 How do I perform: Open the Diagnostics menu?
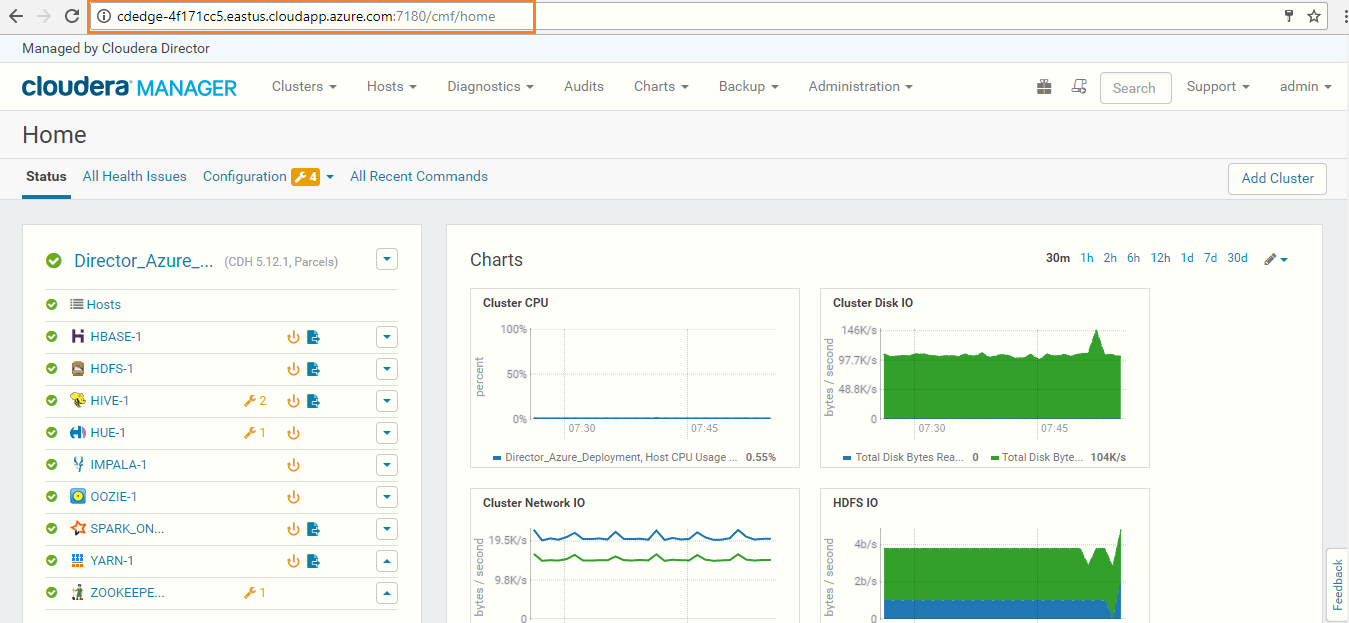pyautogui.click(x=490, y=87)
